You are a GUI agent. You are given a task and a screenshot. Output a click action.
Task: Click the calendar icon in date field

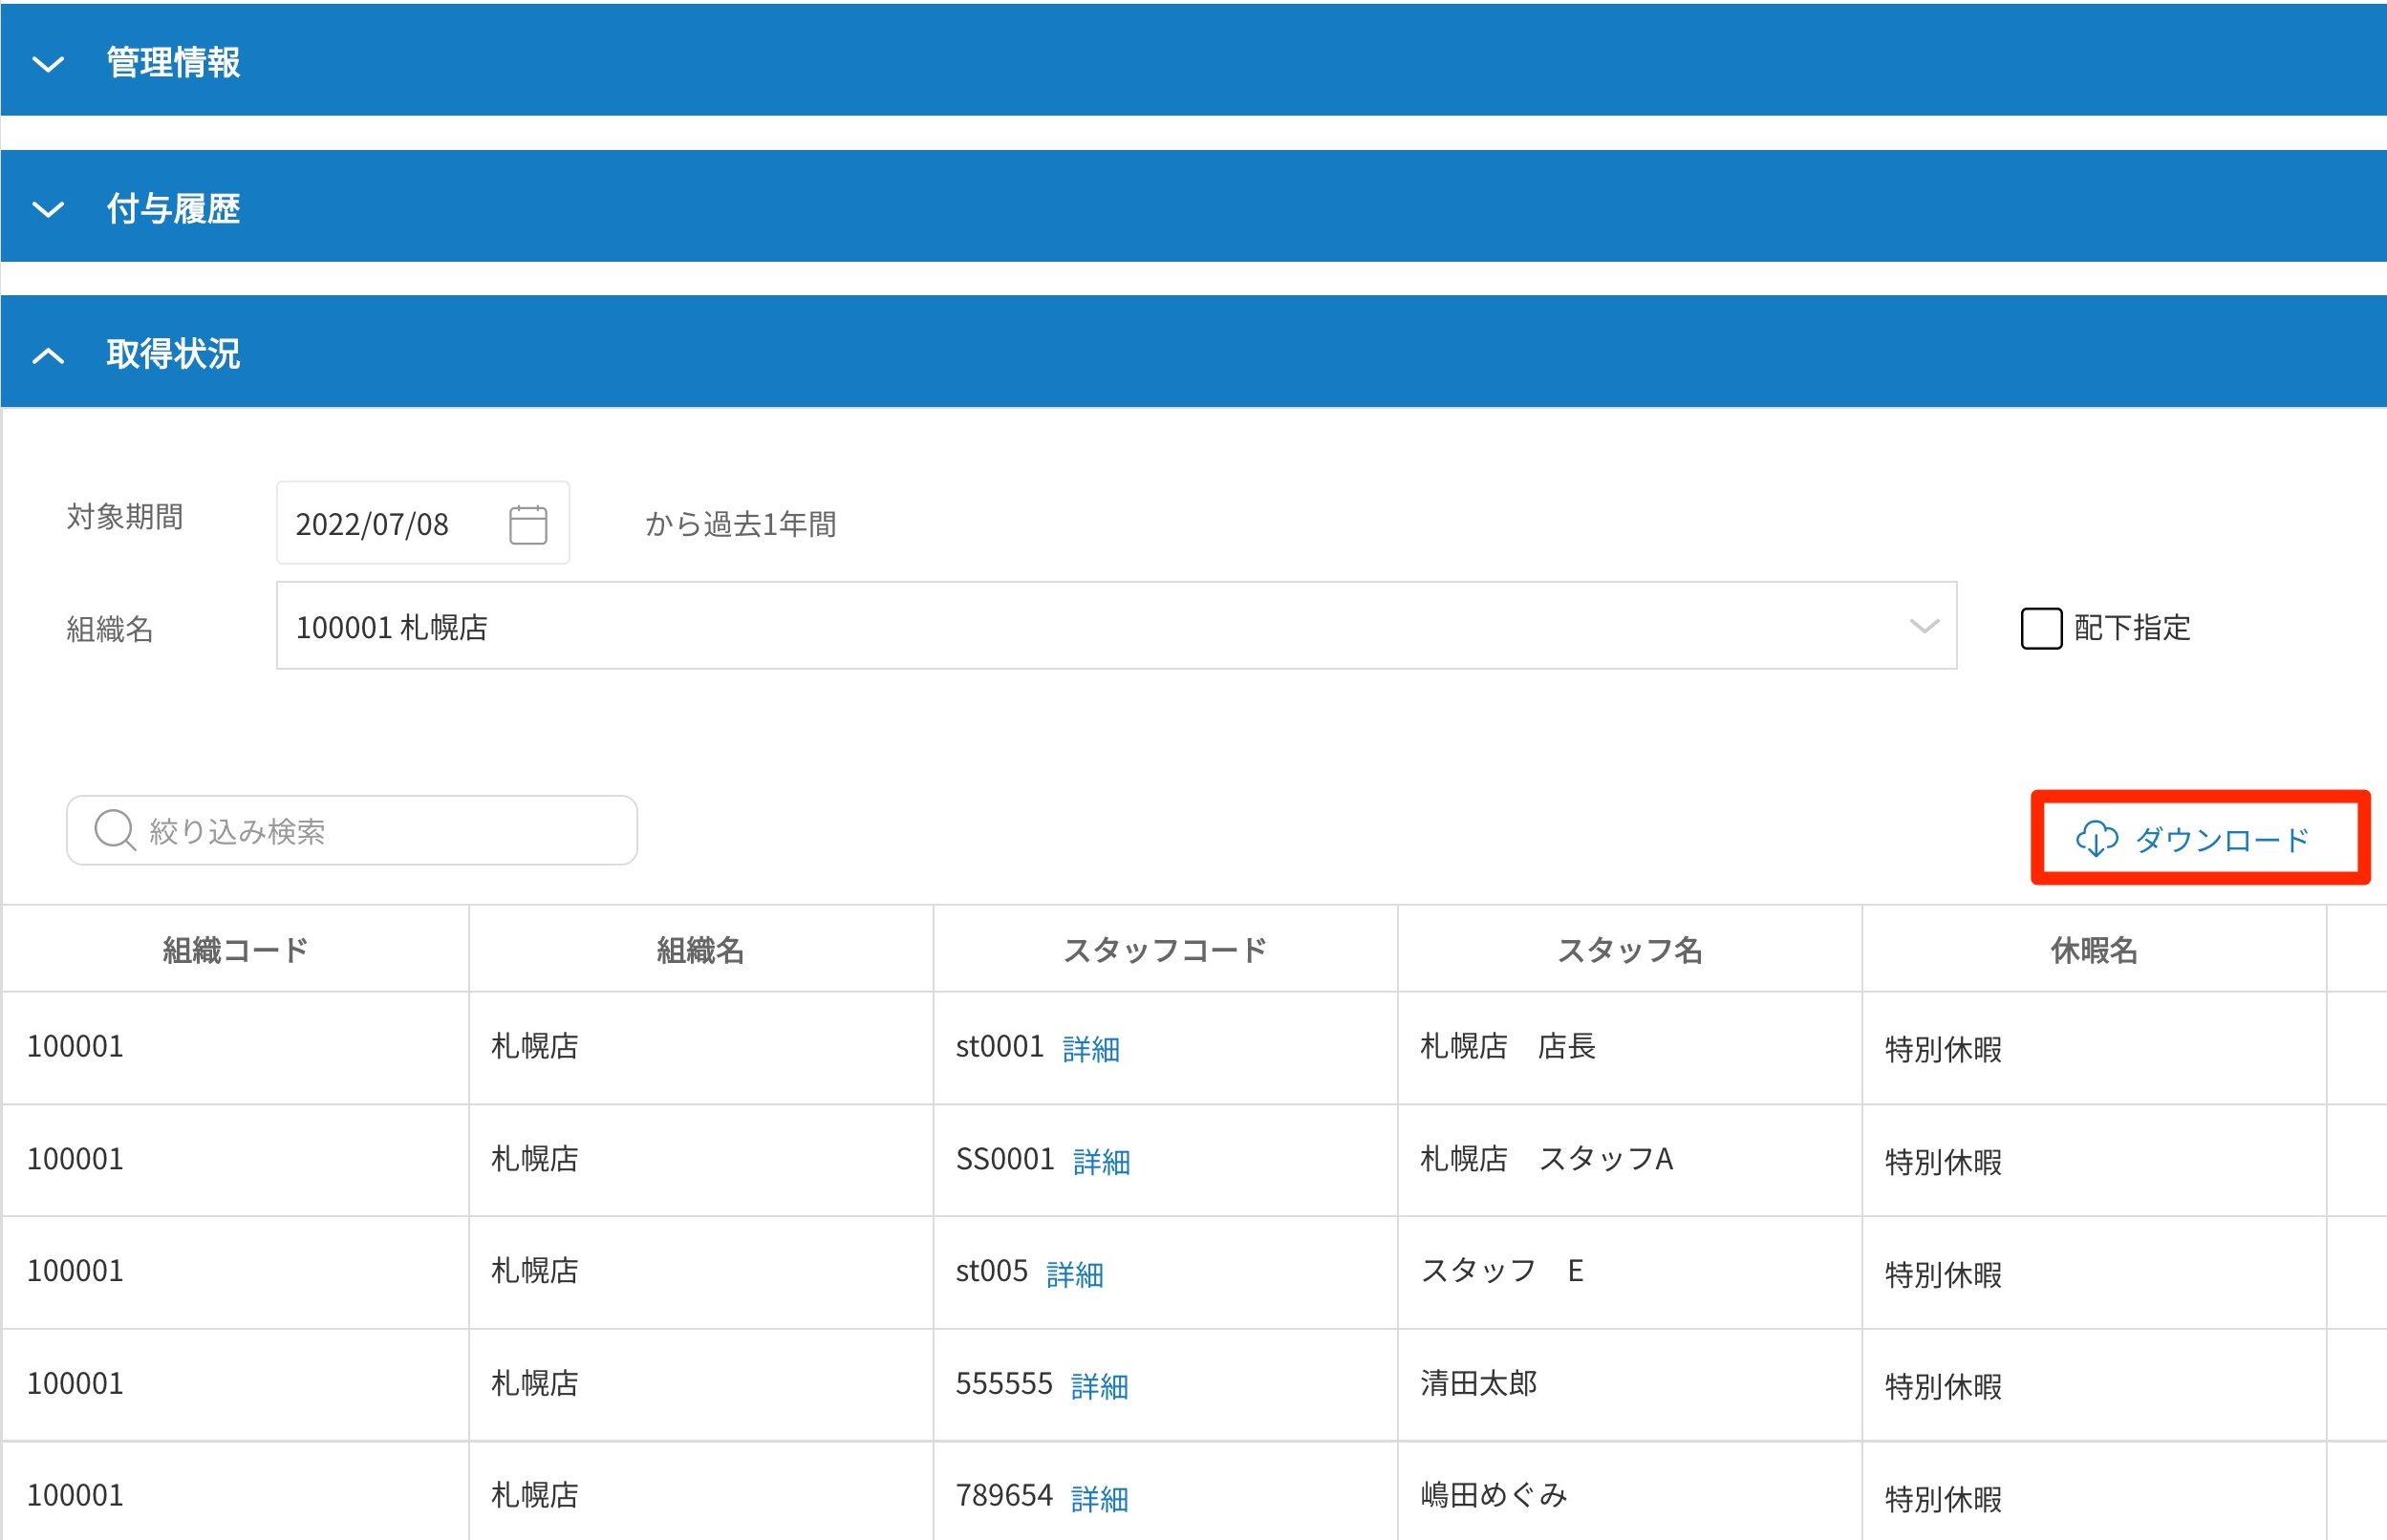tap(527, 524)
